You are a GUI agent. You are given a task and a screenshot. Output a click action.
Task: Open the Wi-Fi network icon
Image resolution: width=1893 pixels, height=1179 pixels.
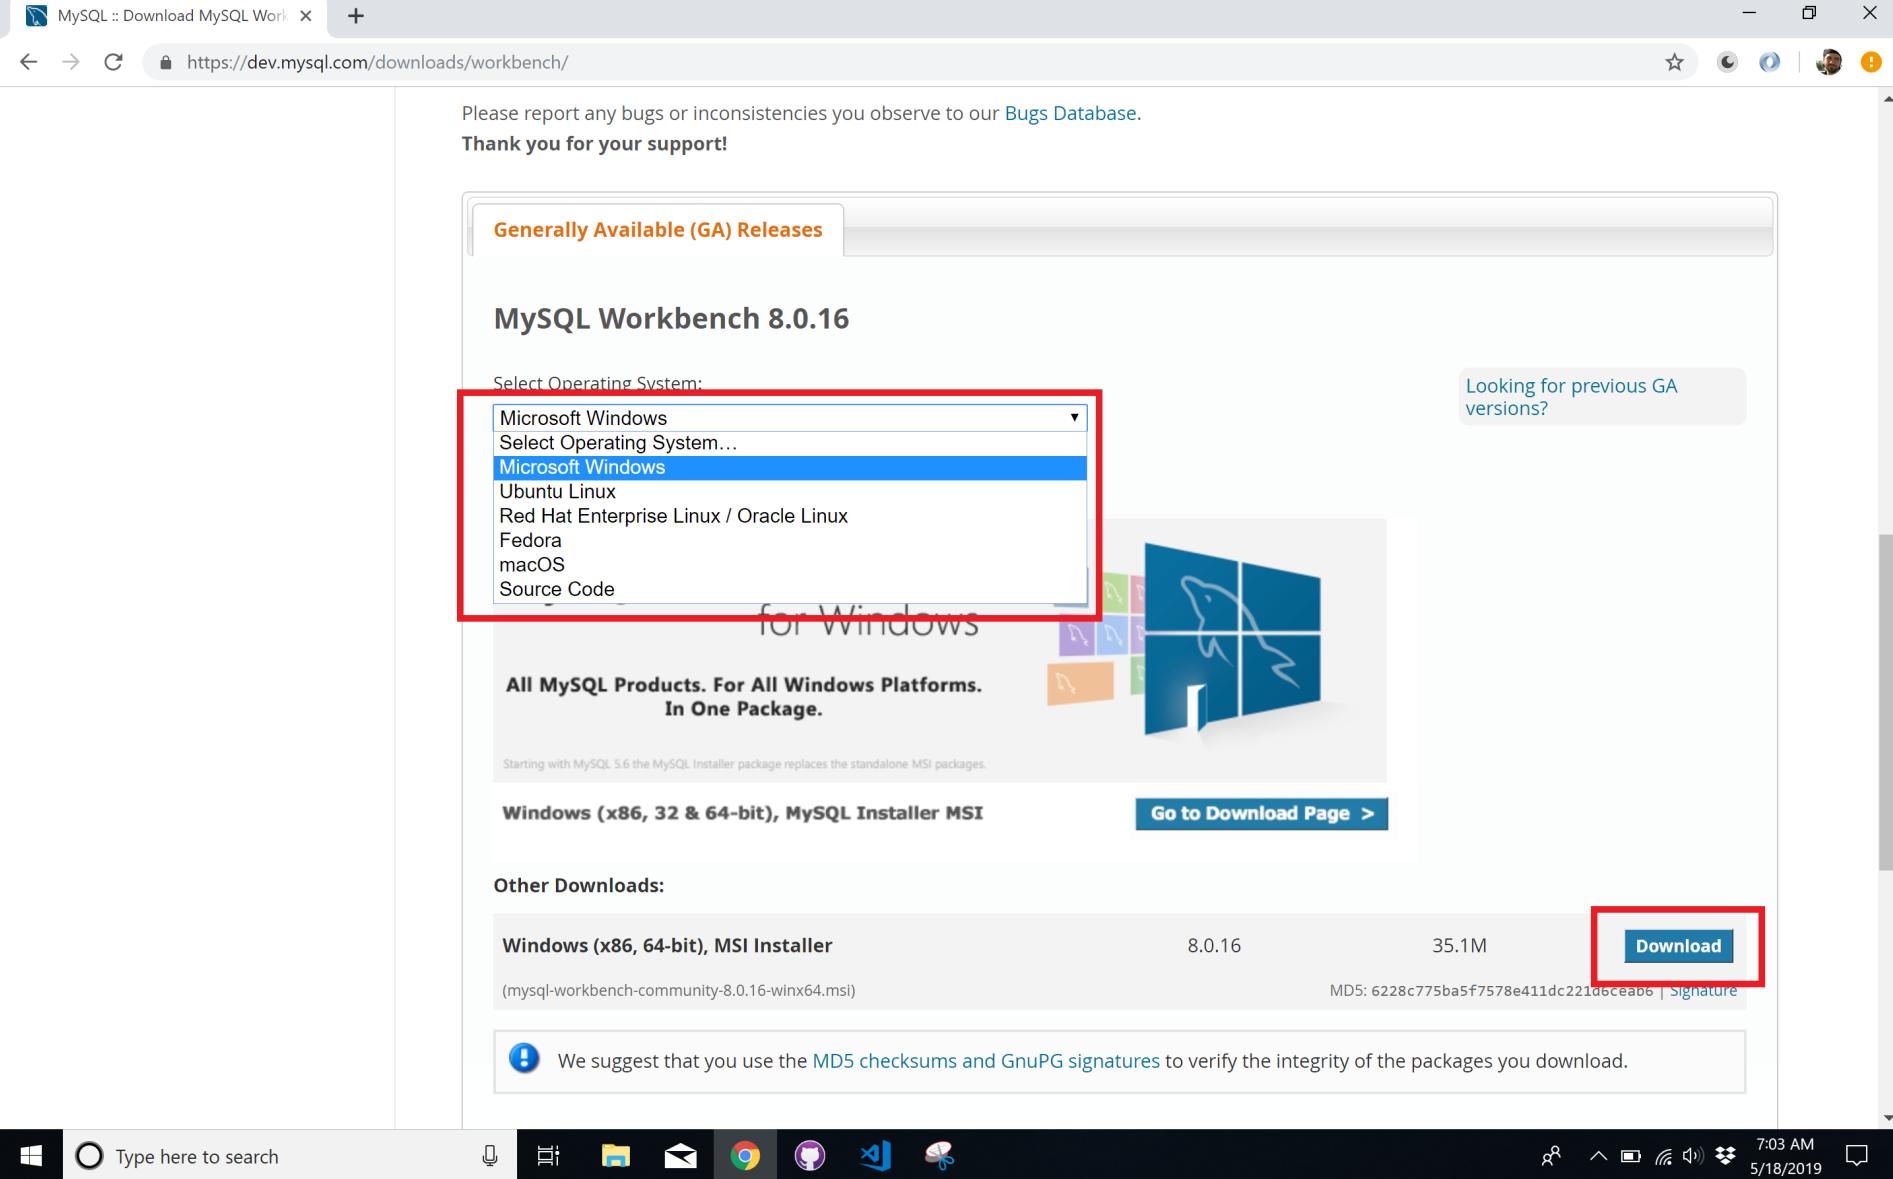point(1663,1156)
